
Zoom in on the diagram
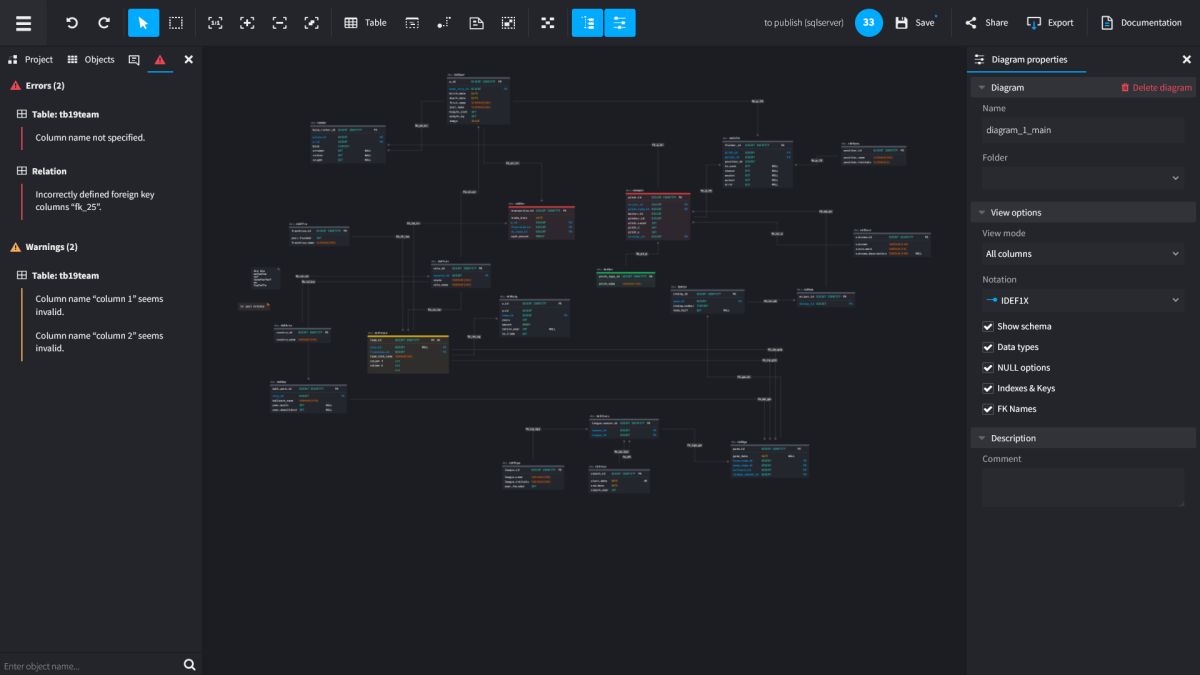247,22
